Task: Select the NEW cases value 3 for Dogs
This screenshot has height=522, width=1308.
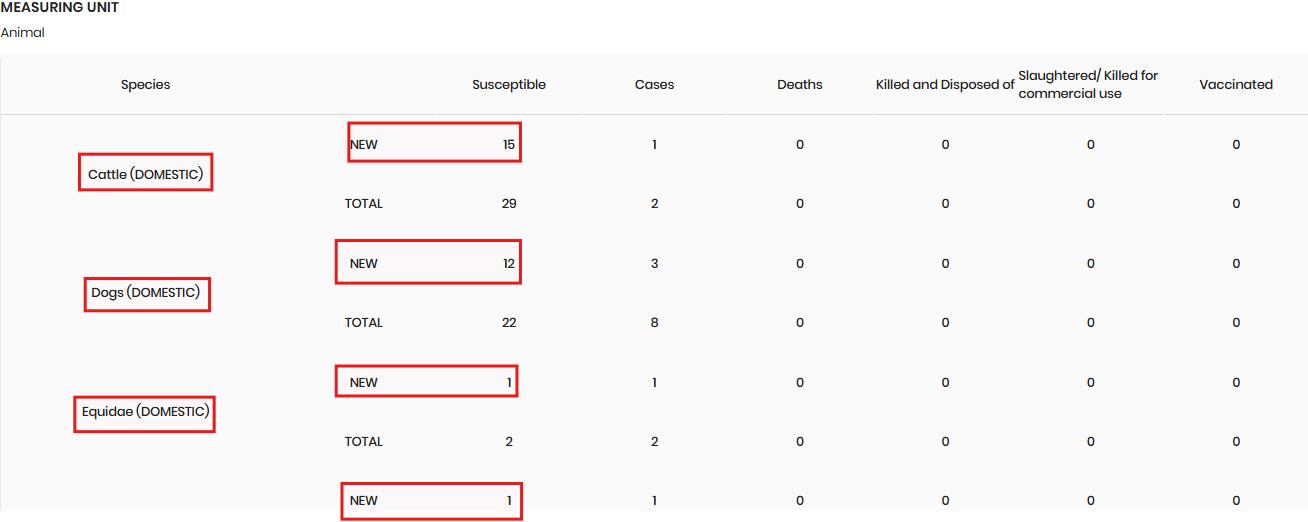Action: [x=654, y=264]
